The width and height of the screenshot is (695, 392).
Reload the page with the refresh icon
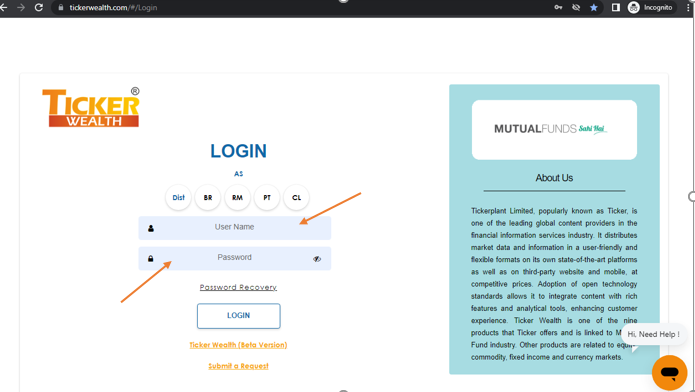tap(39, 8)
